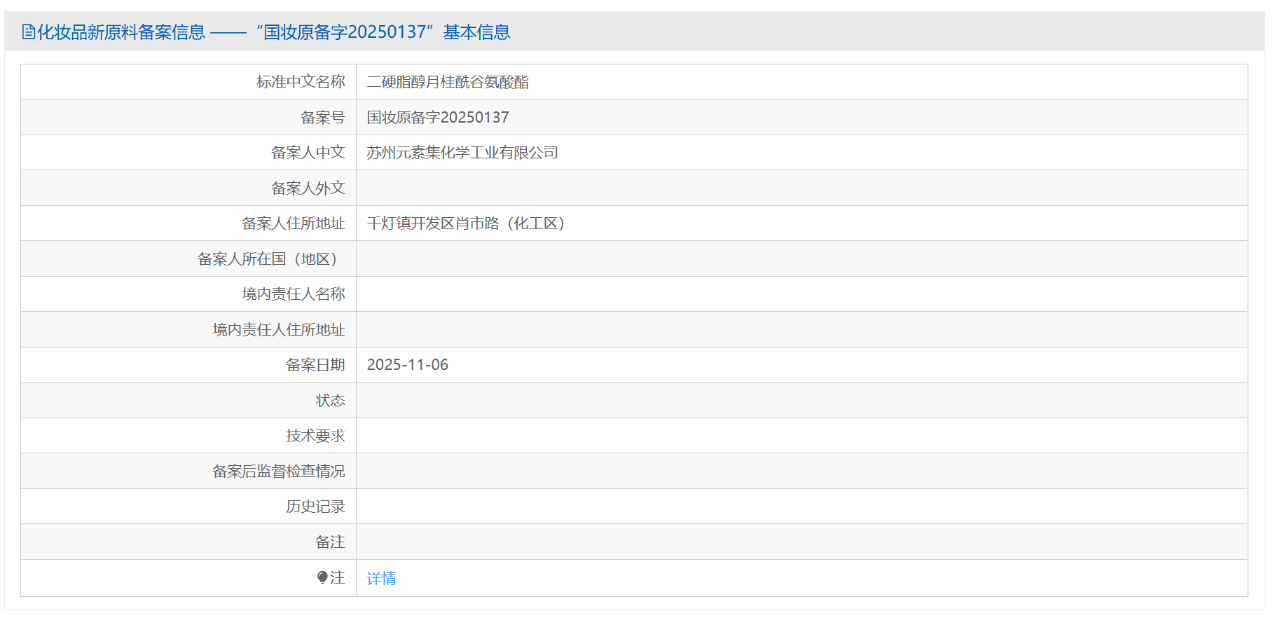
Task: Click the 备注 row label
Action: 329,541
